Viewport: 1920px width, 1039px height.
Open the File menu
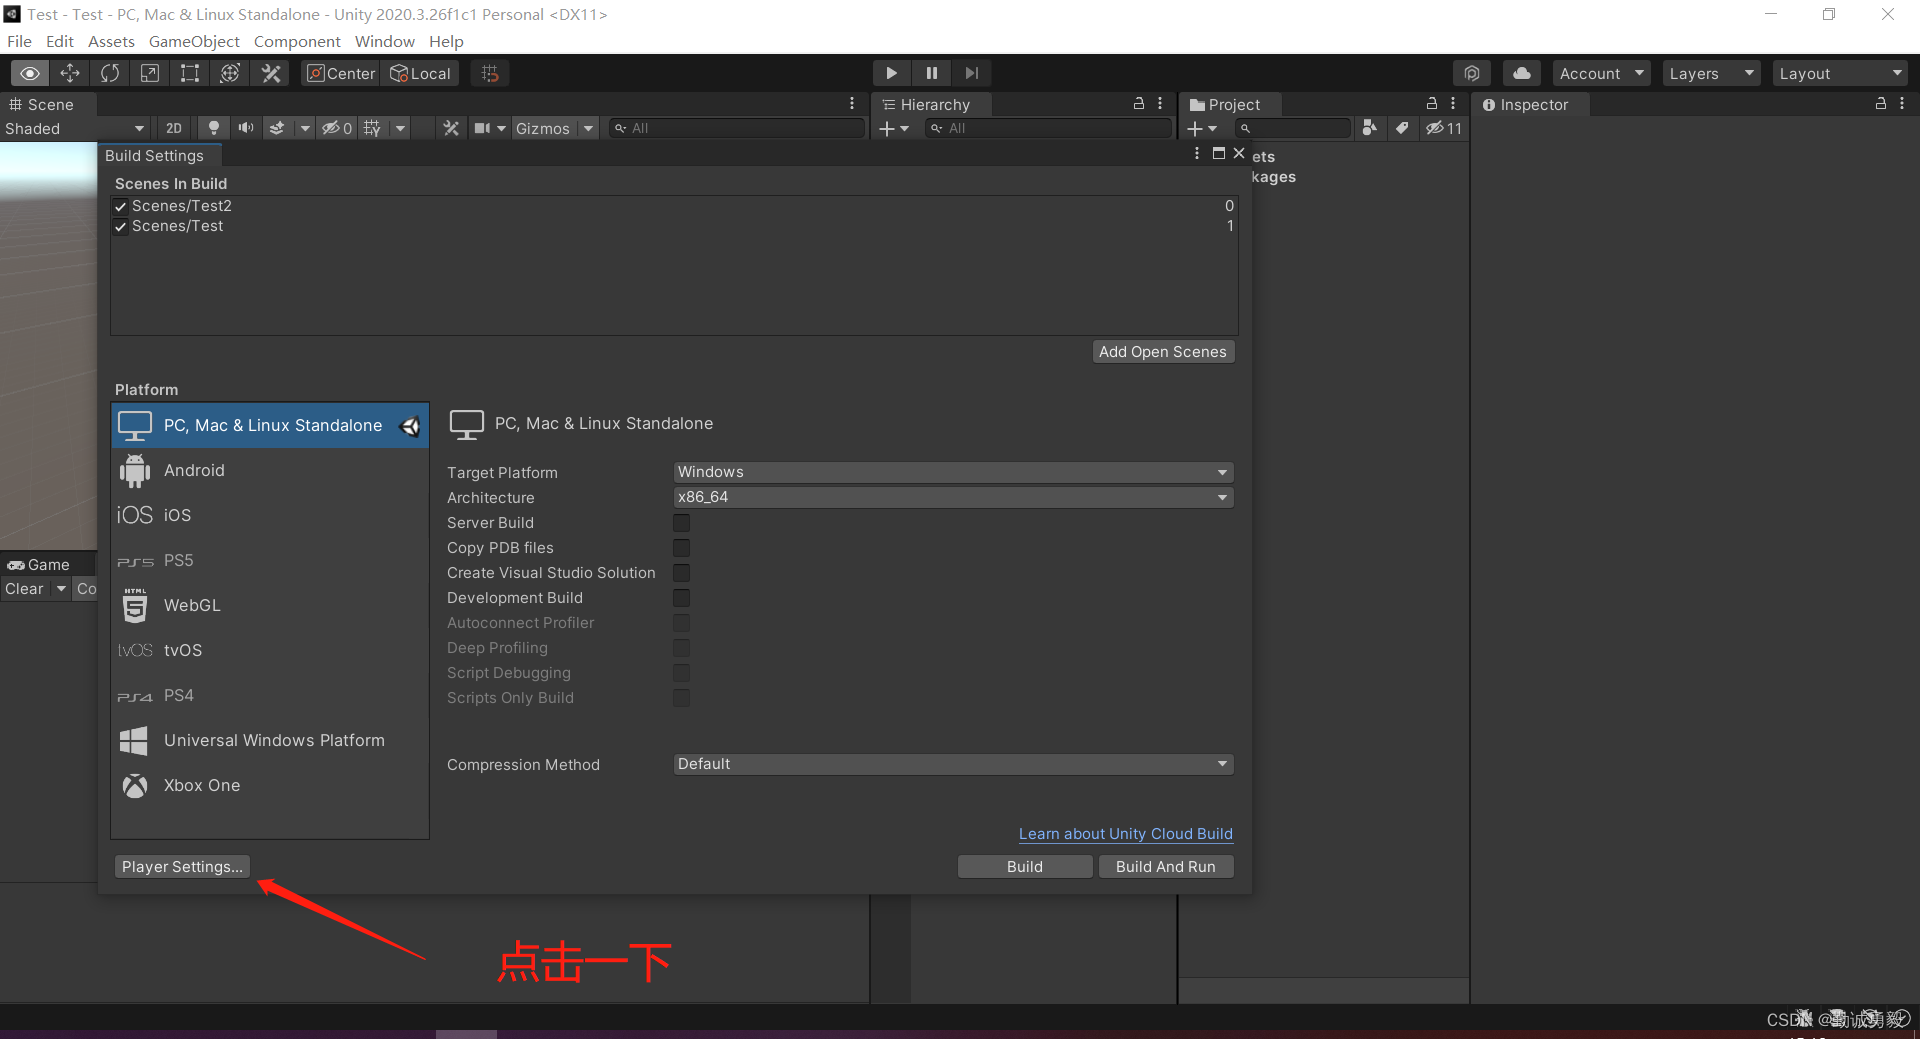(x=19, y=41)
